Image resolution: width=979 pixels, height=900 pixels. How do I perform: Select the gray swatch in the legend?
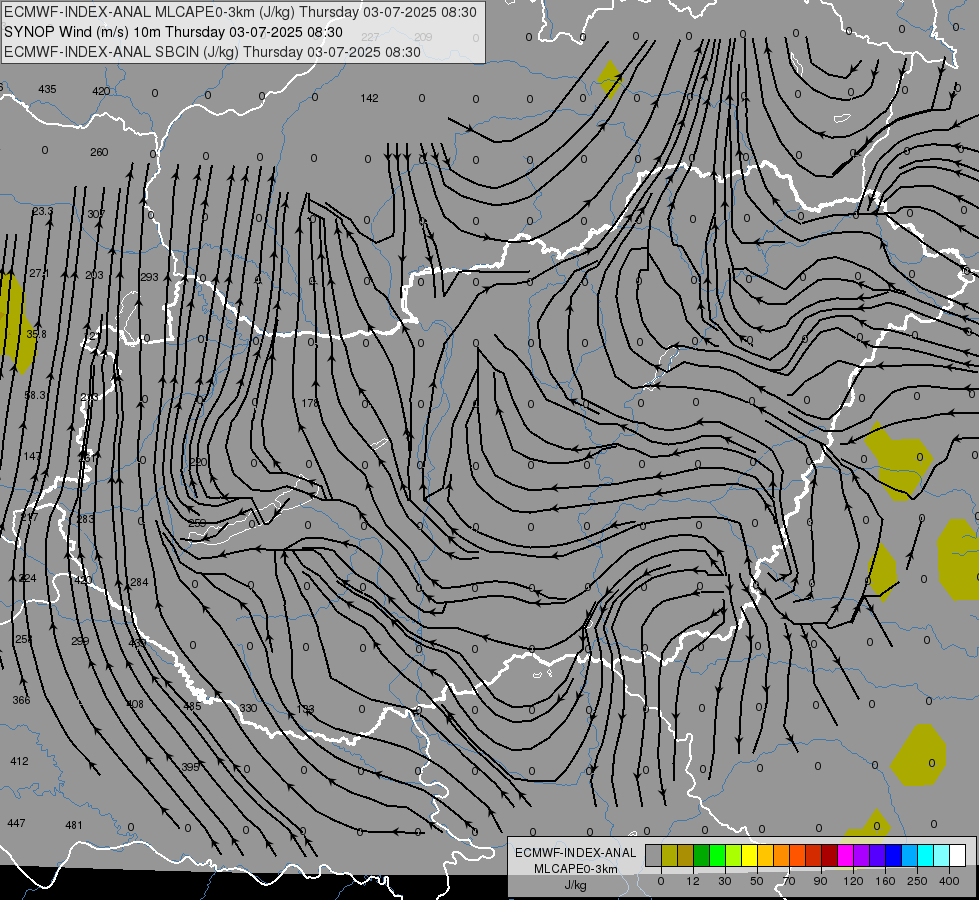click(653, 855)
